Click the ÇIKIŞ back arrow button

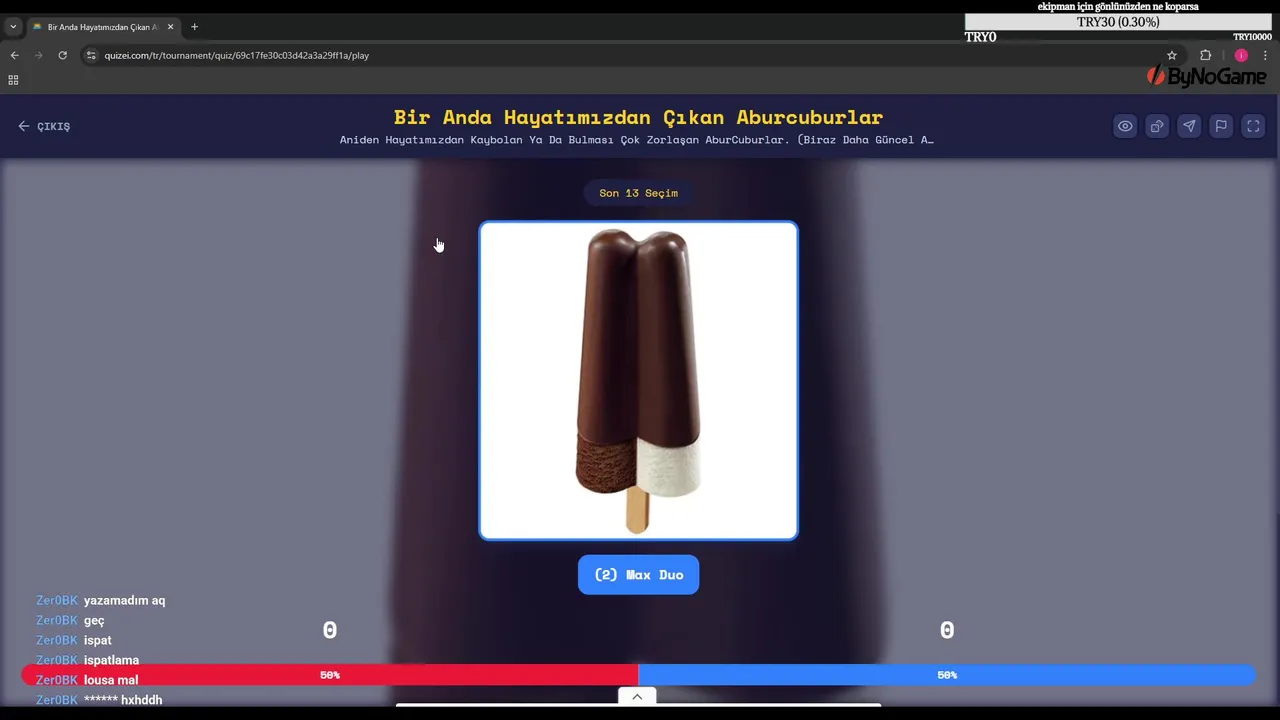click(44, 126)
